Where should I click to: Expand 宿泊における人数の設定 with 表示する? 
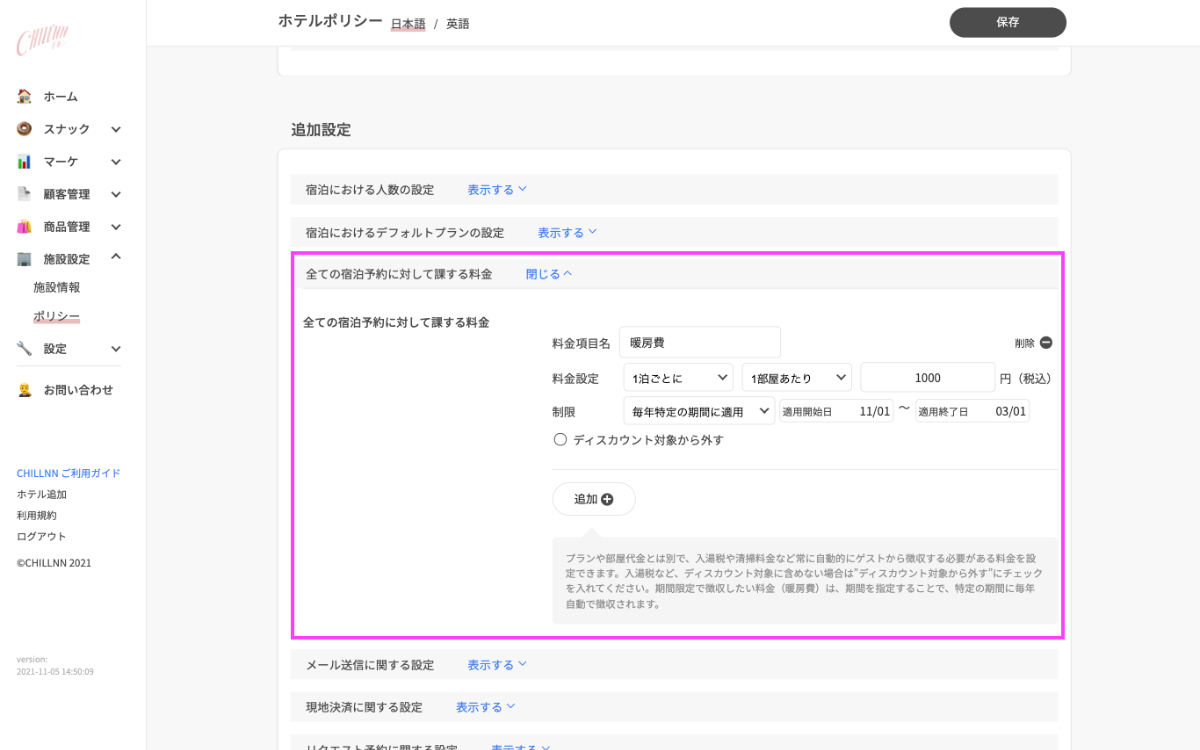click(497, 190)
